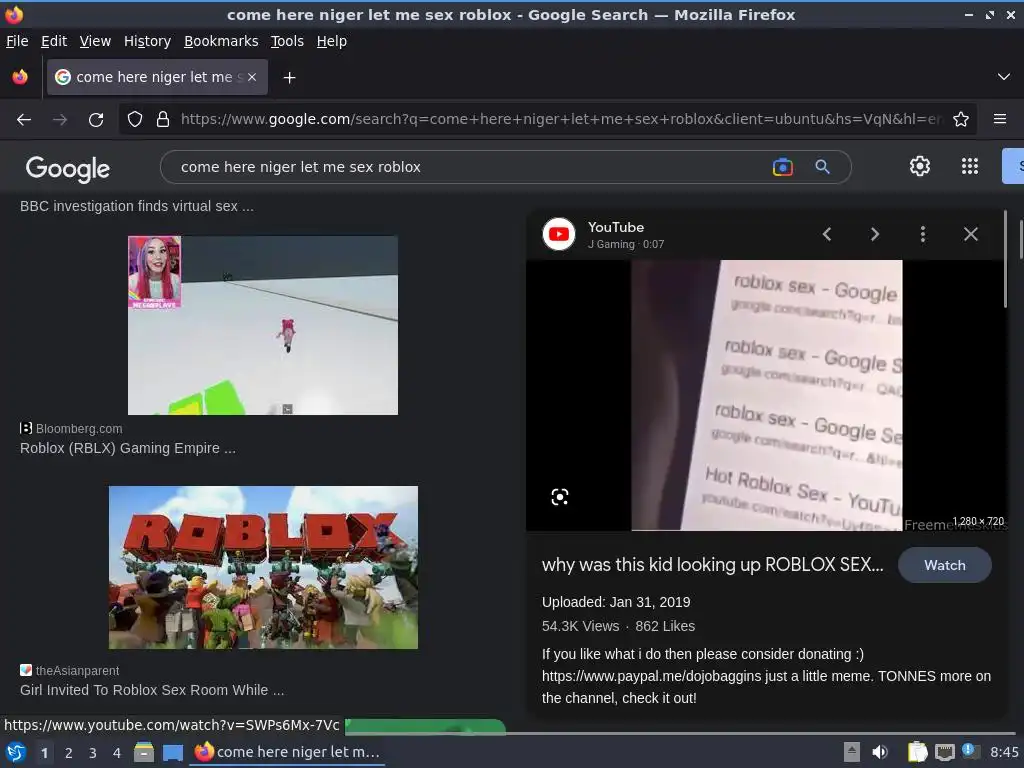Show next image in preview panel

pos(875,234)
